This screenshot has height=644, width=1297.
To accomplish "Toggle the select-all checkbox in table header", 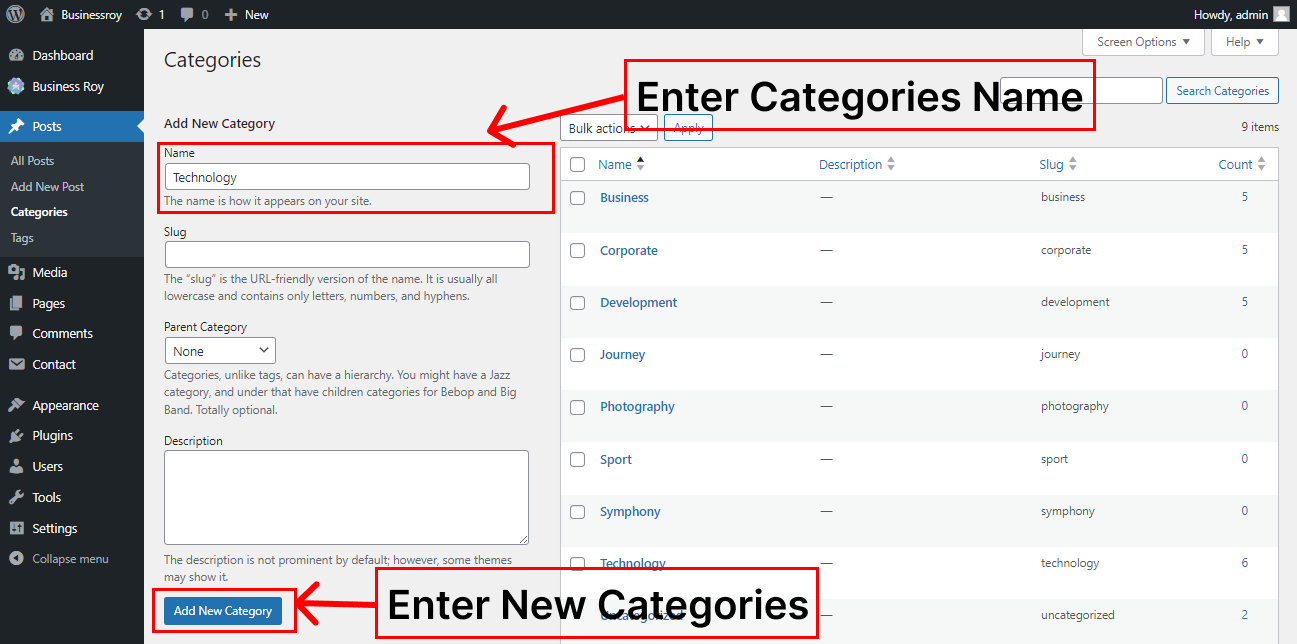I will [577, 165].
